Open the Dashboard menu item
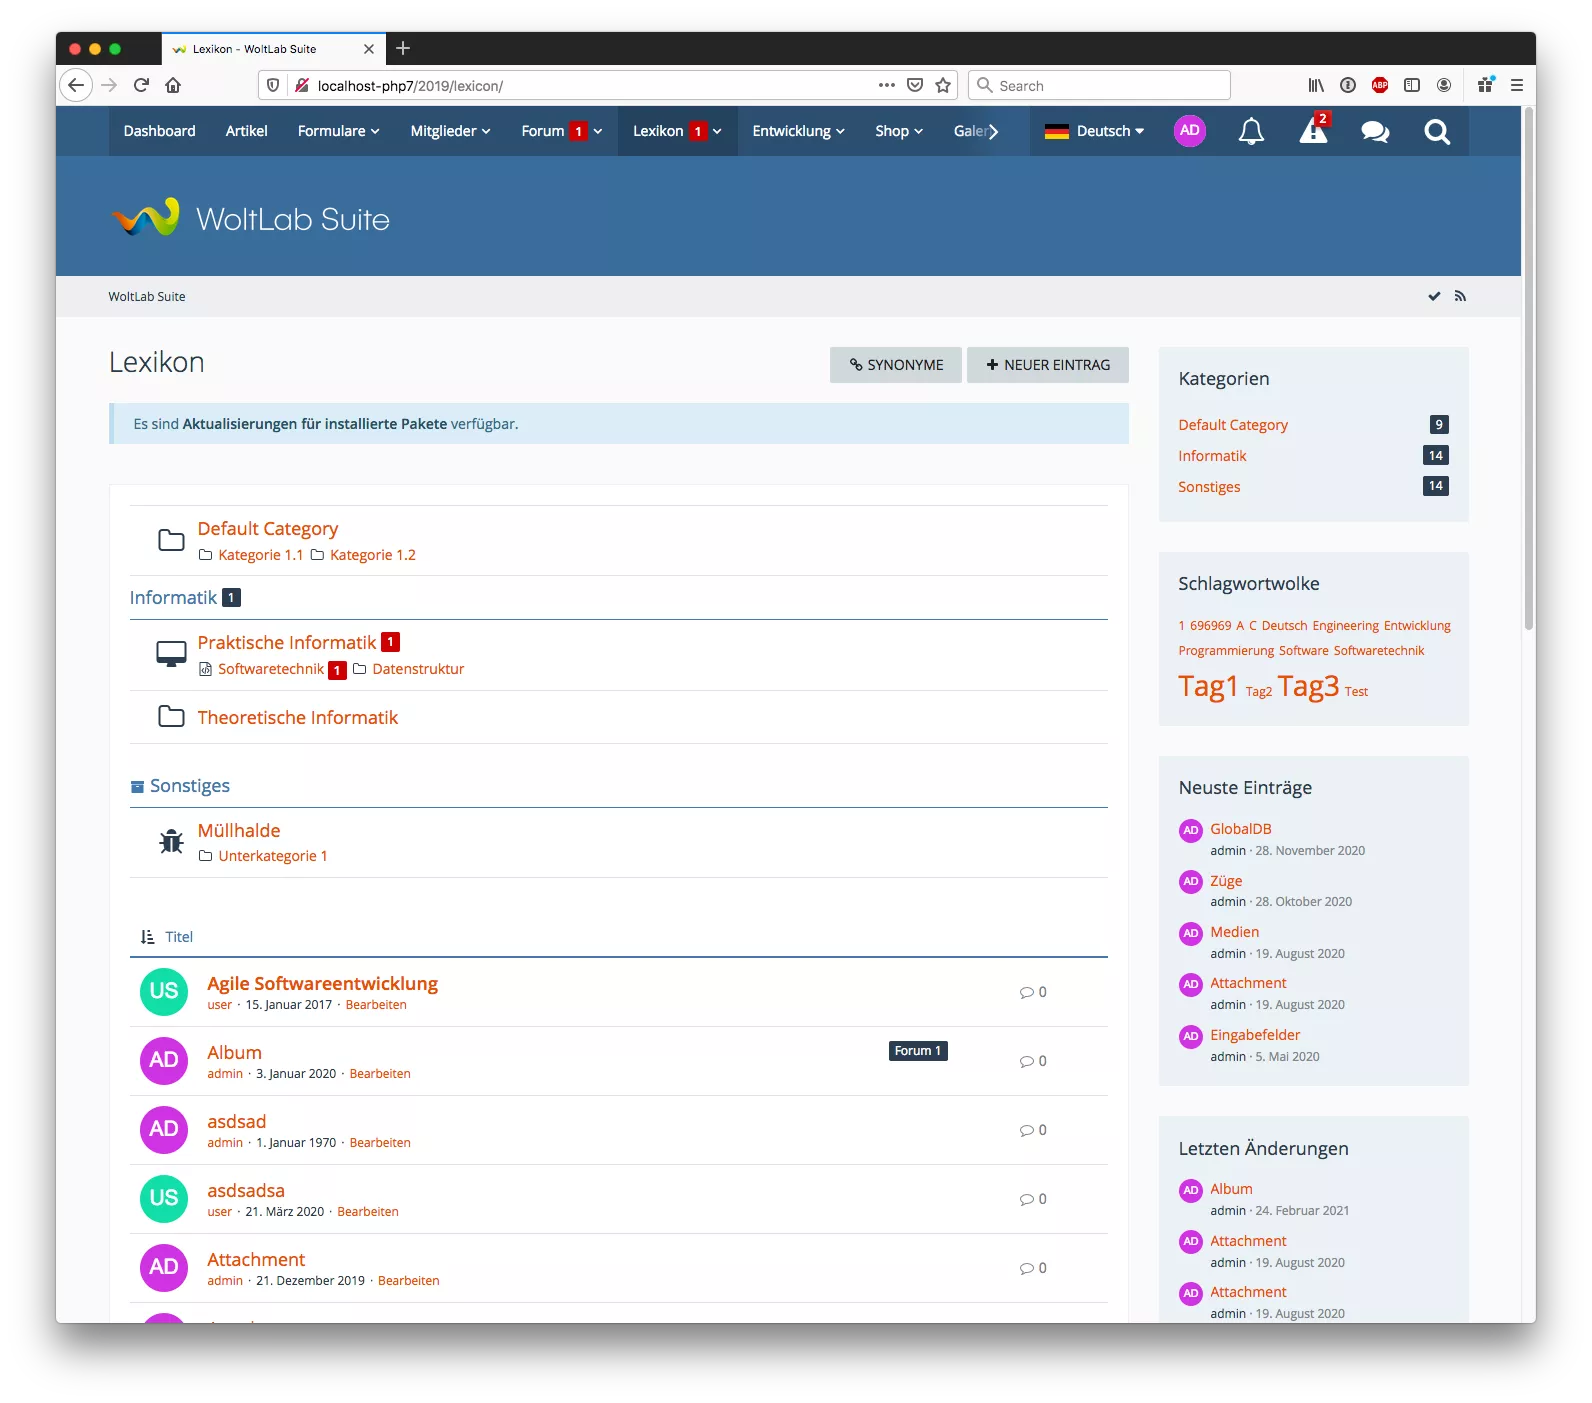This screenshot has height=1403, width=1592. pyautogui.click(x=159, y=131)
